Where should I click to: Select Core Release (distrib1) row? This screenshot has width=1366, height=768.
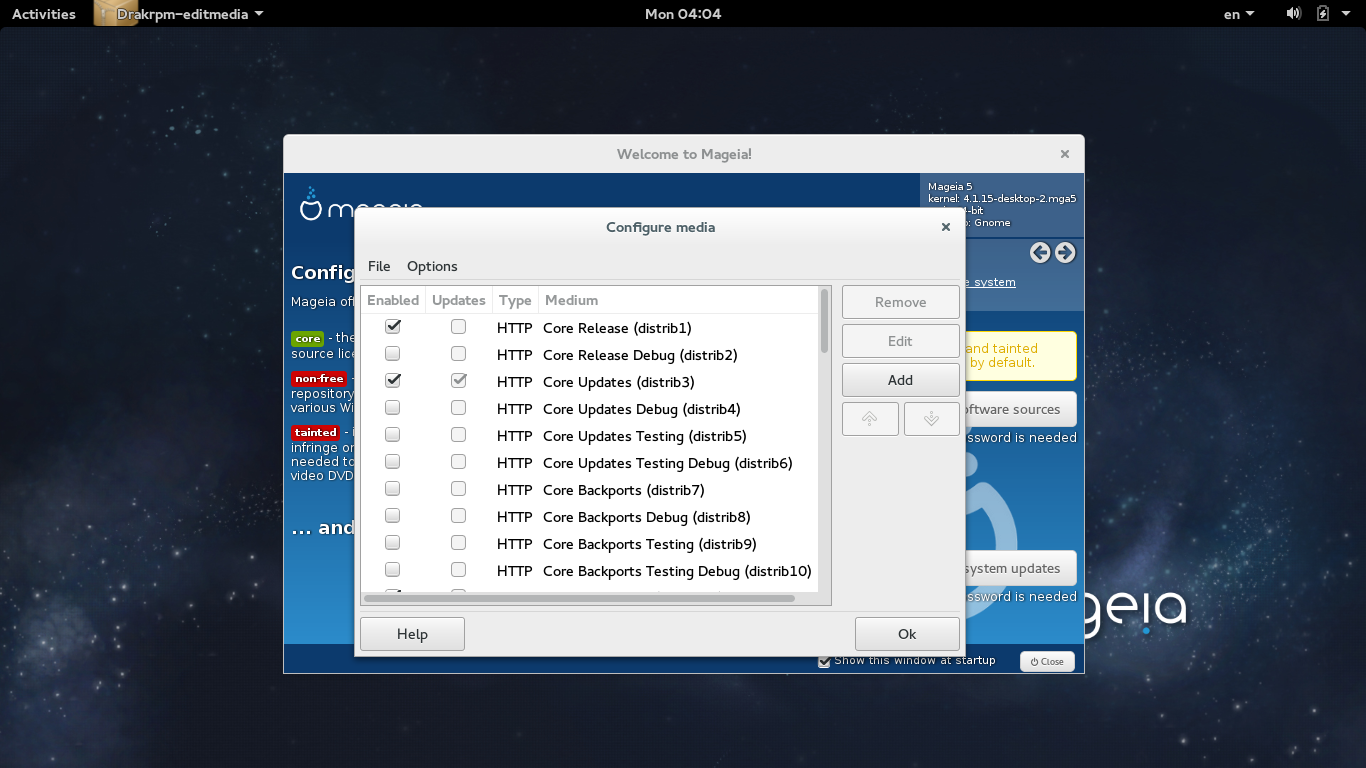pyautogui.click(x=589, y=327)
